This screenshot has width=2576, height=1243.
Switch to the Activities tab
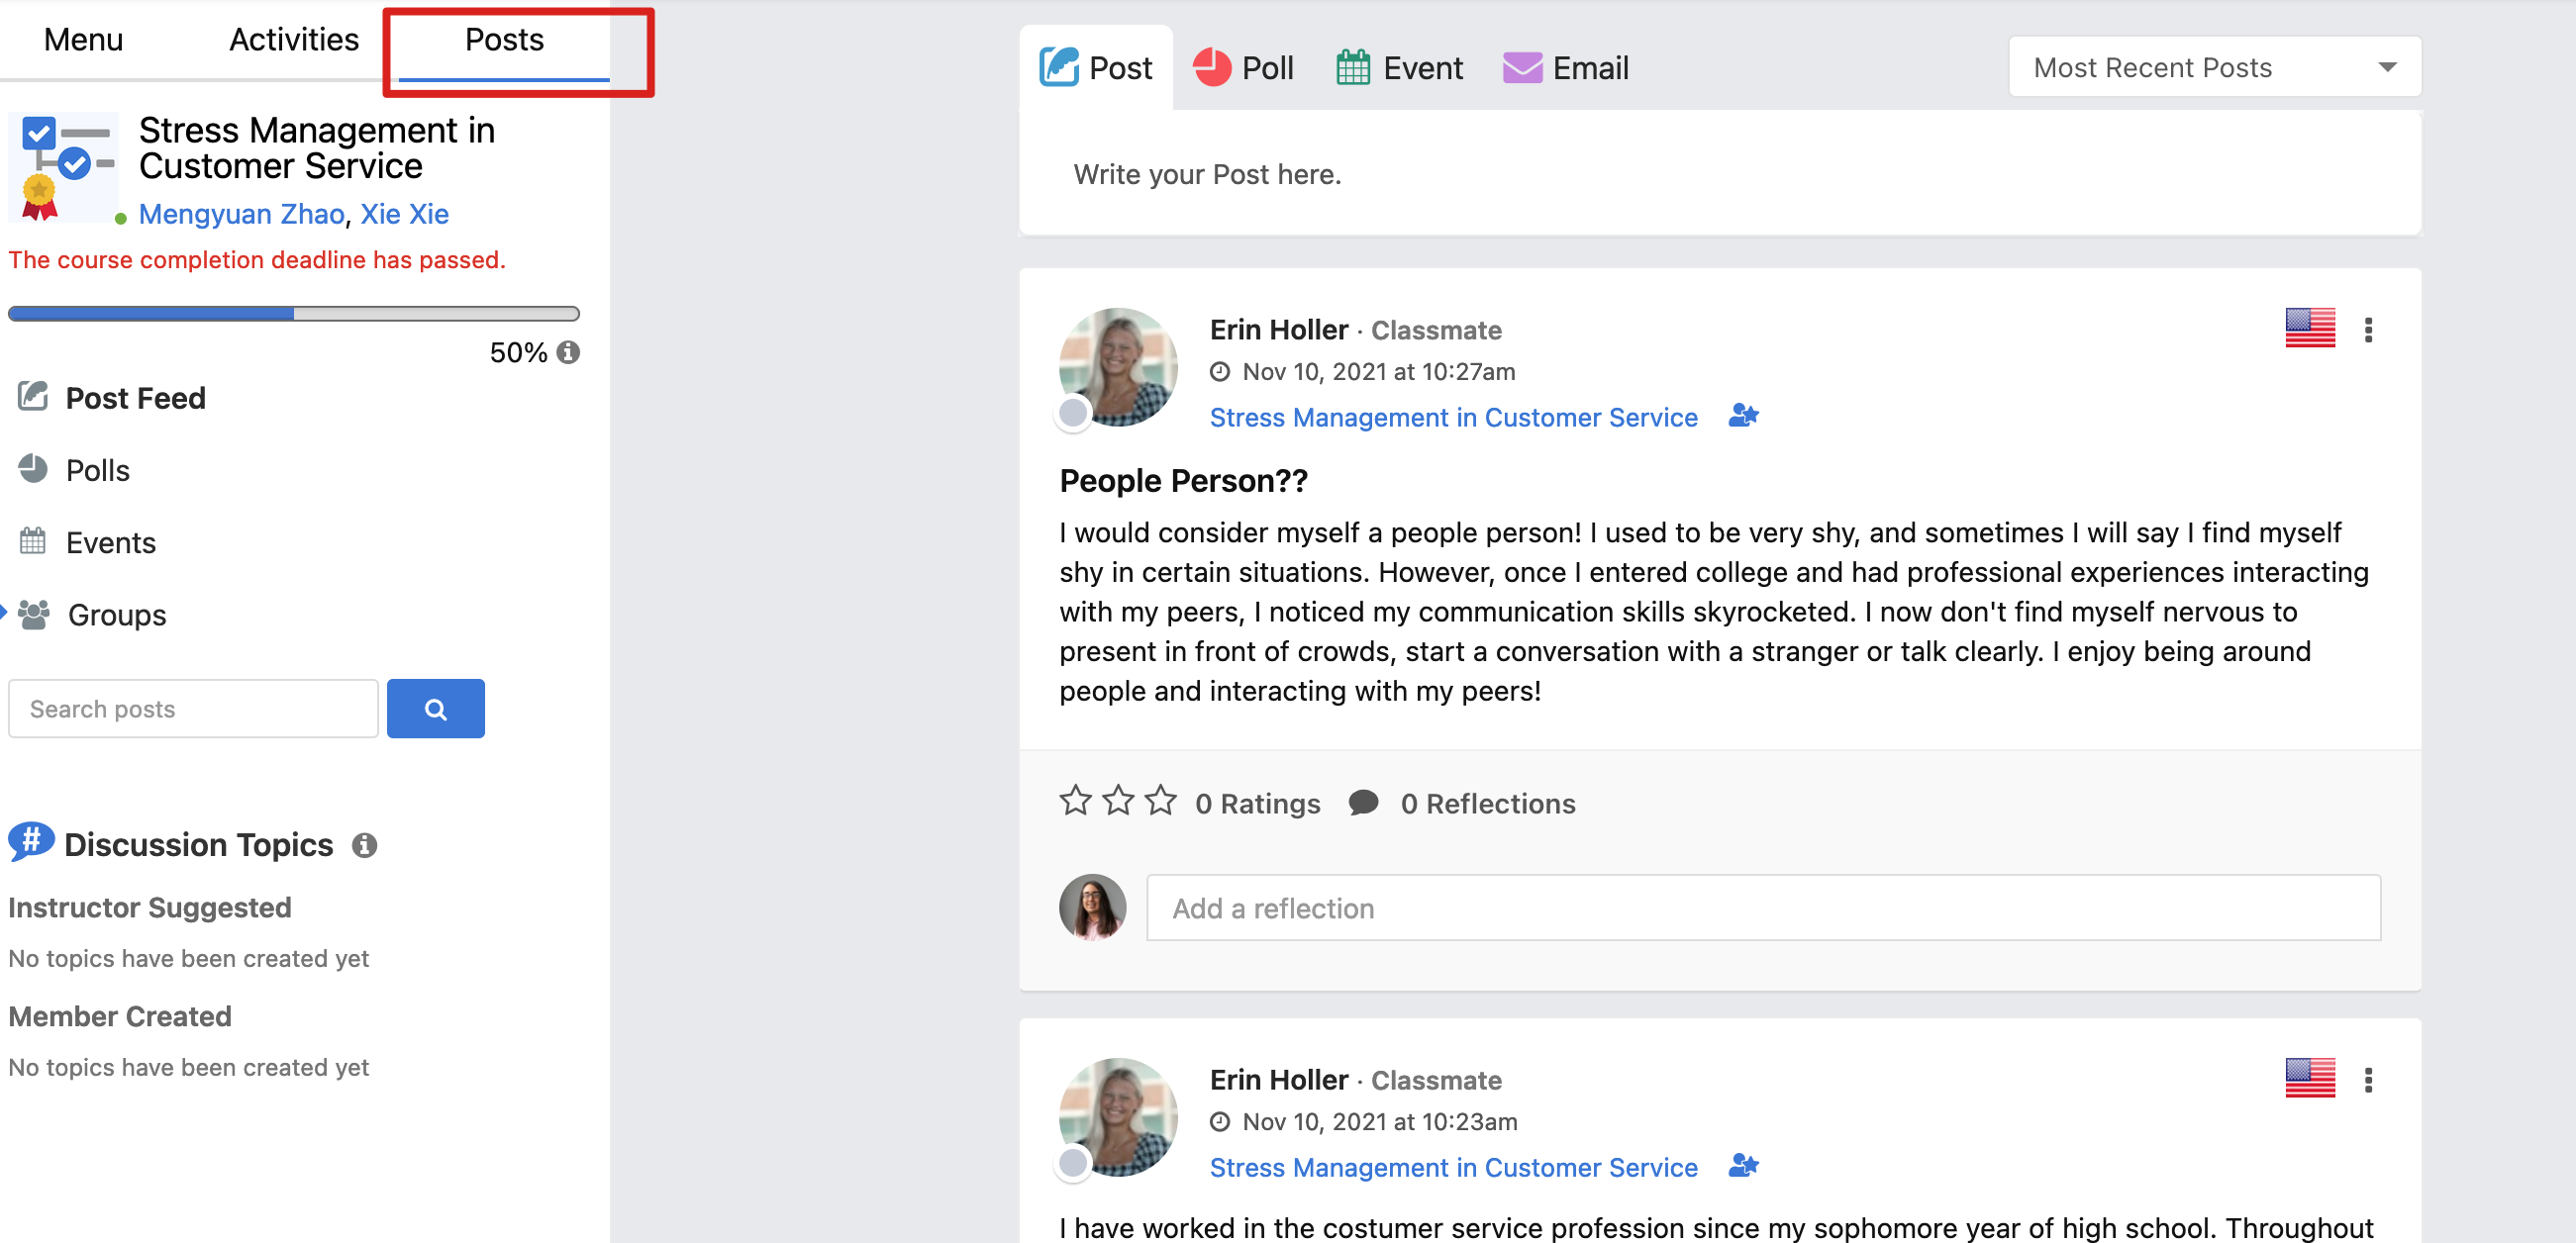pyautogui.click(x=293, y=40)
